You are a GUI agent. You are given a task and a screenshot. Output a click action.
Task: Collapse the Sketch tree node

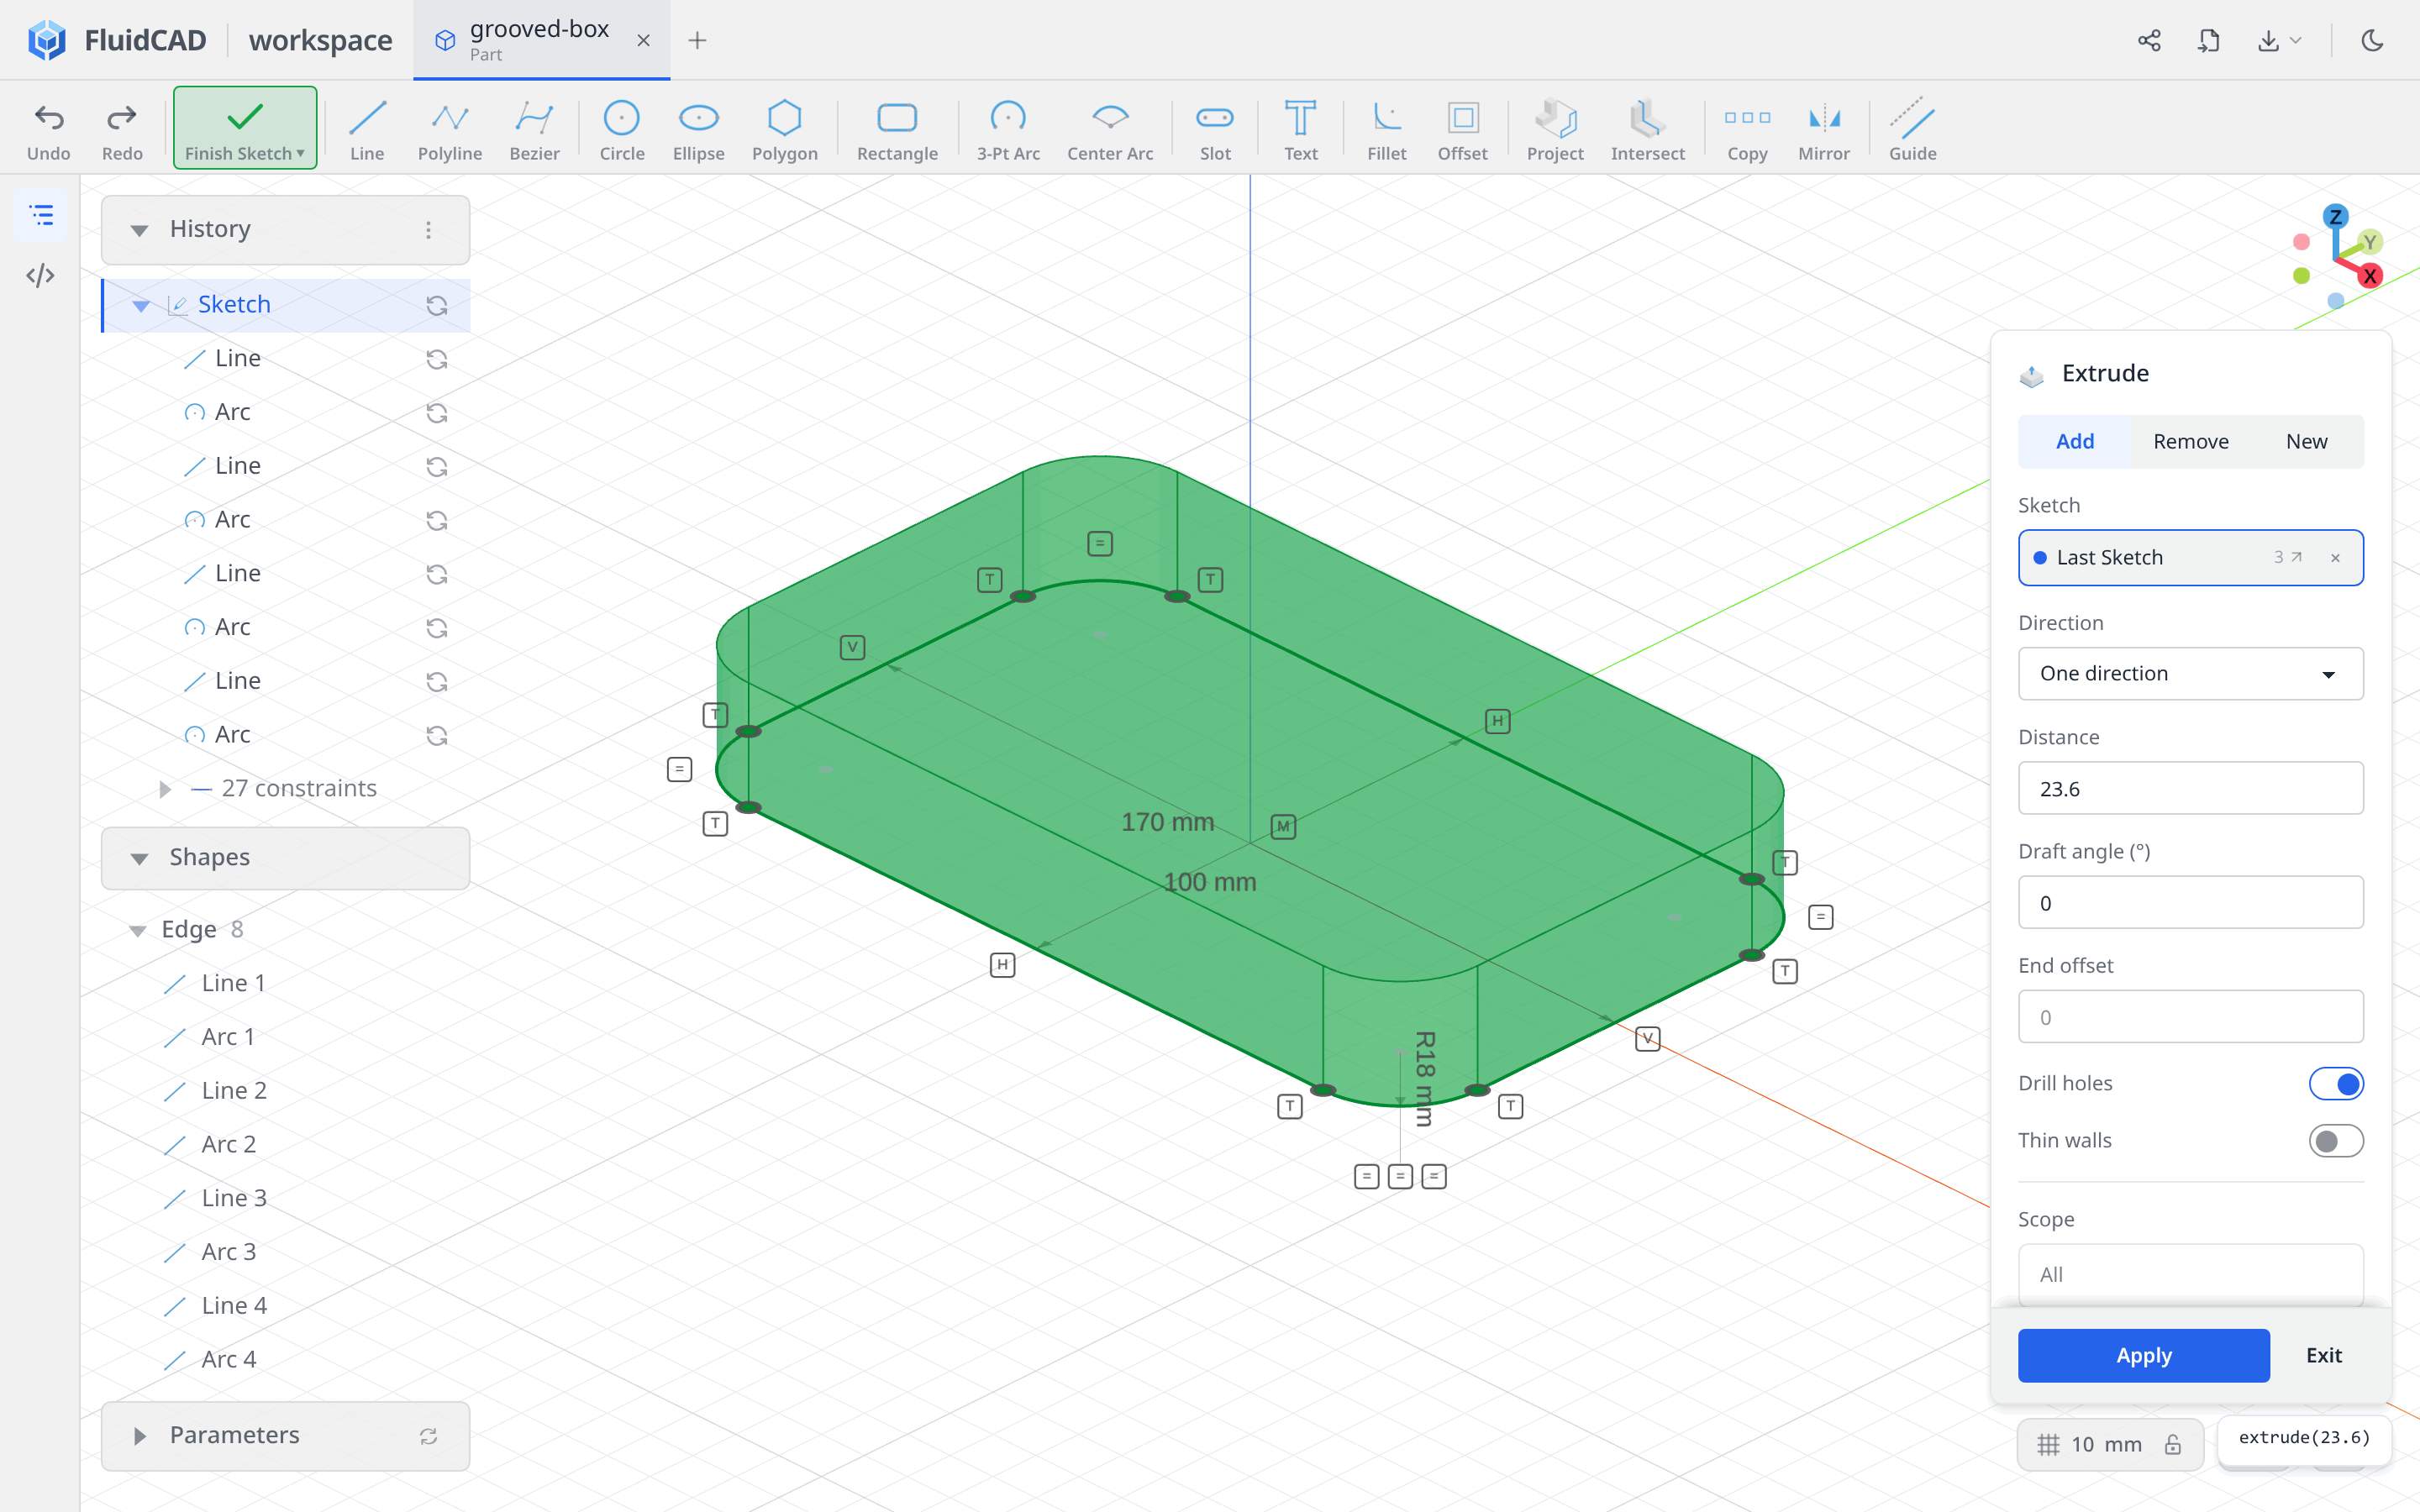[x=141, y=305]
